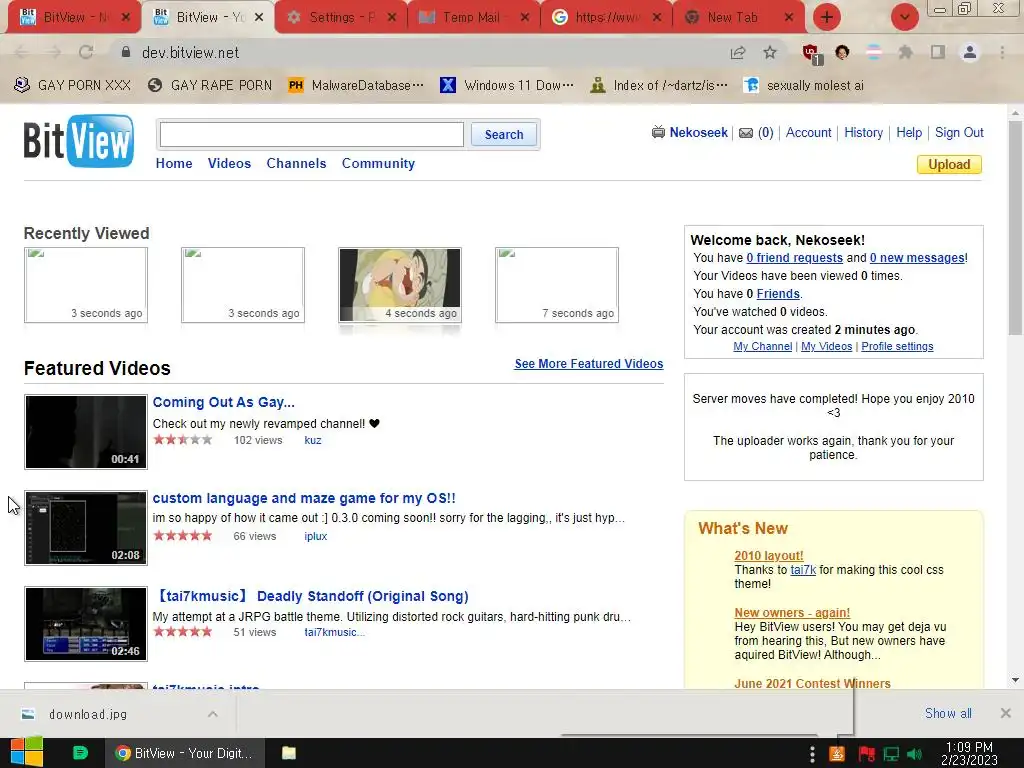The image size is (1024, 768).
Task: Click the share page icon in address bar
Action: point(738,52)
